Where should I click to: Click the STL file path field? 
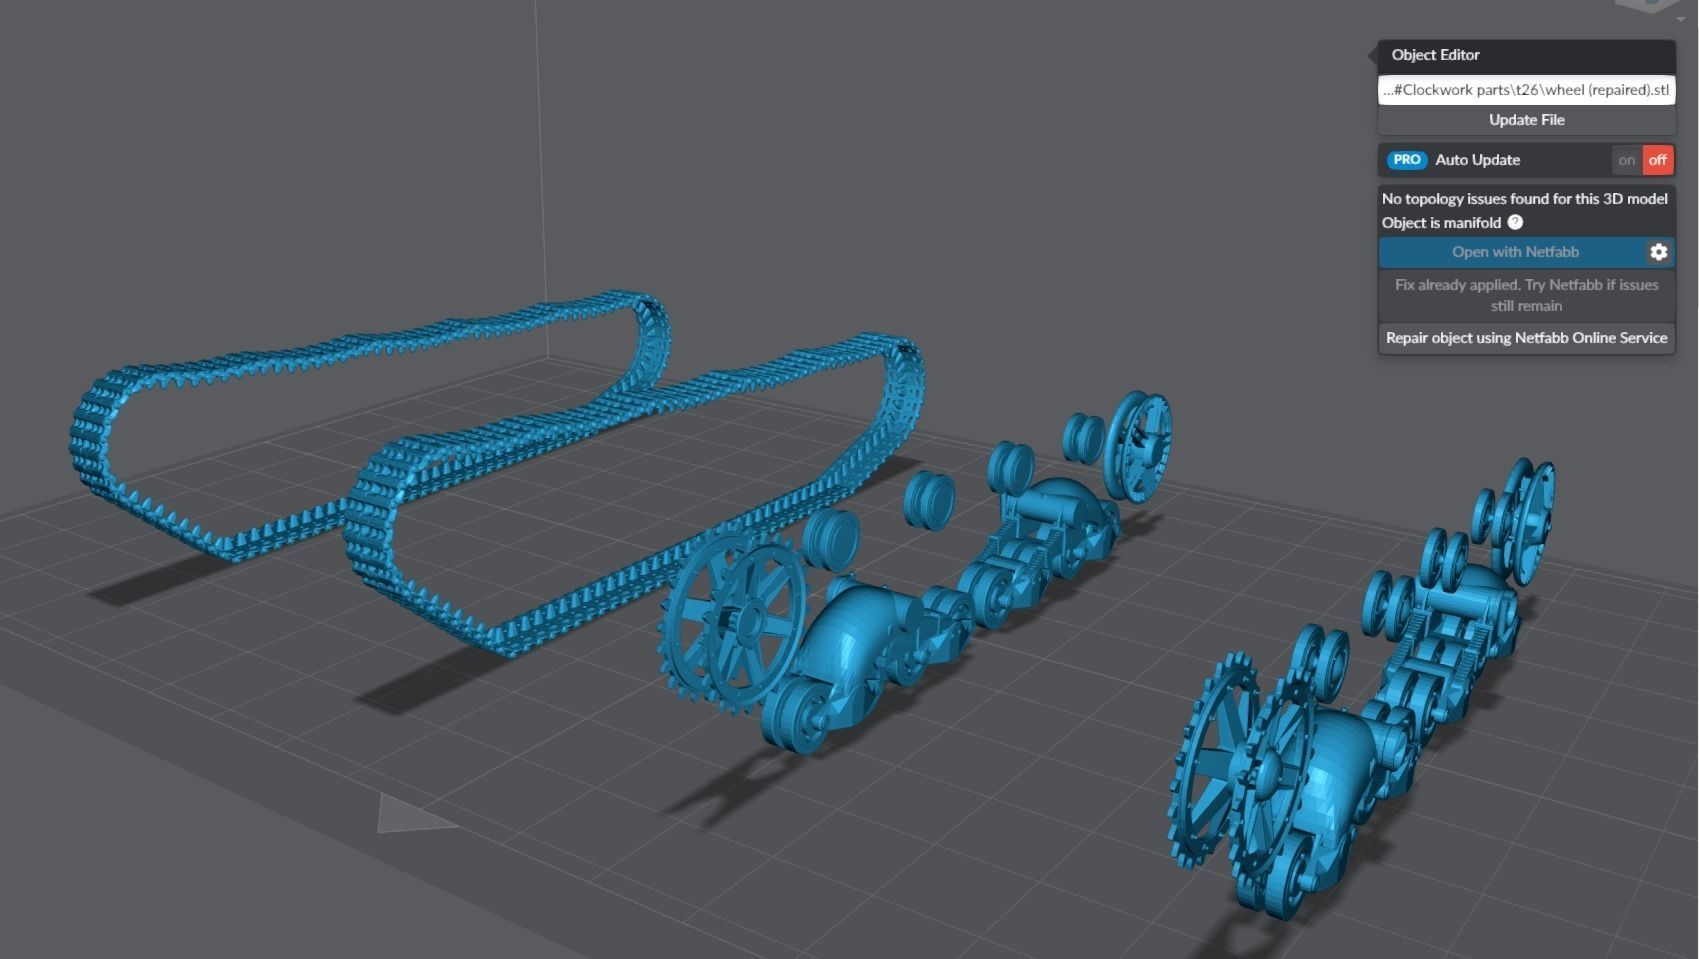click(x=1526, y=90)
